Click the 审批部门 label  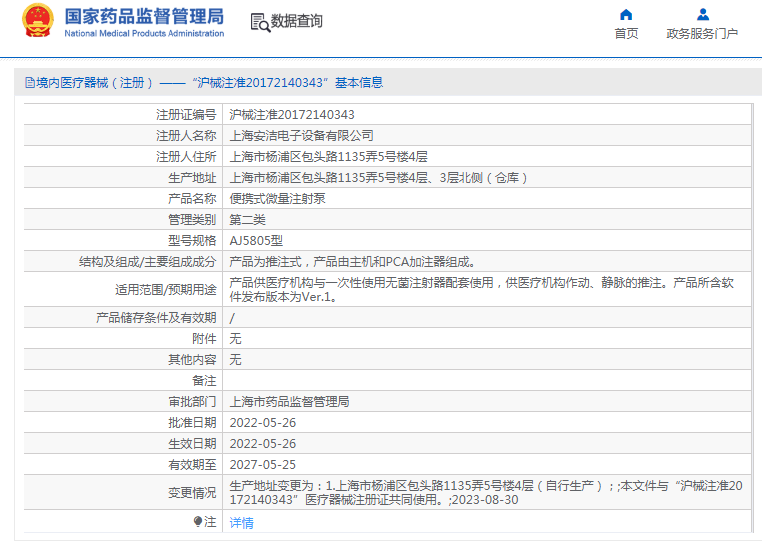tap(192, 402)
